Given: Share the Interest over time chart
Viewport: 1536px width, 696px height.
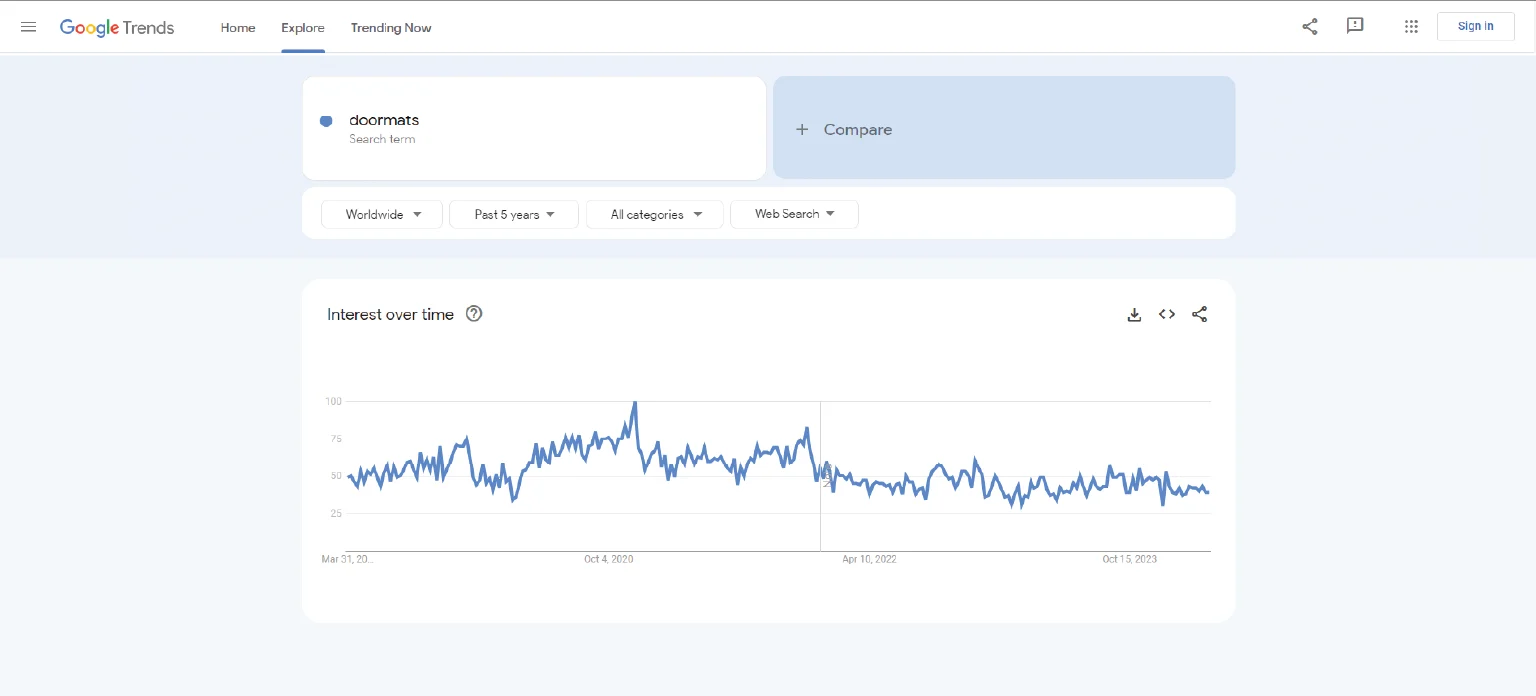Looking at the screenshot, I should 1200,315.
